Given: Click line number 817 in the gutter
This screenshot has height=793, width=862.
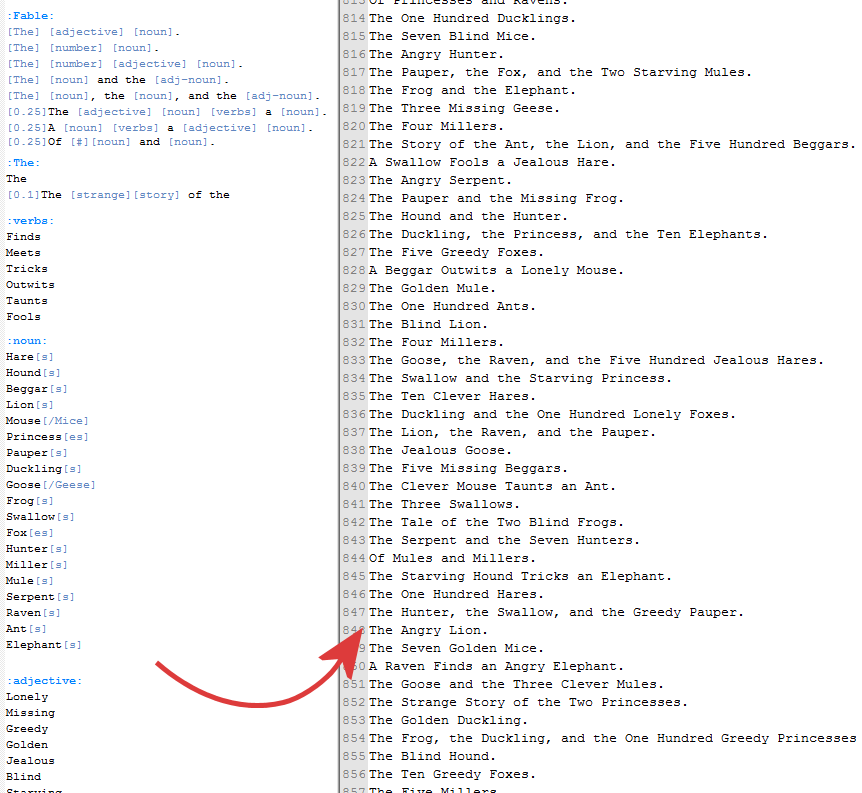Looking at the screenshot, I should 353,72.
